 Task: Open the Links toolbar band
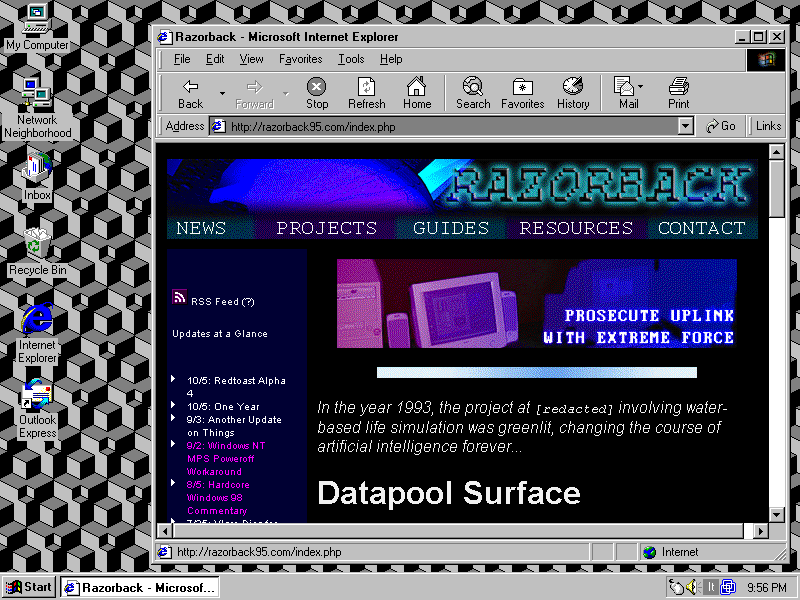coord(768,126)
